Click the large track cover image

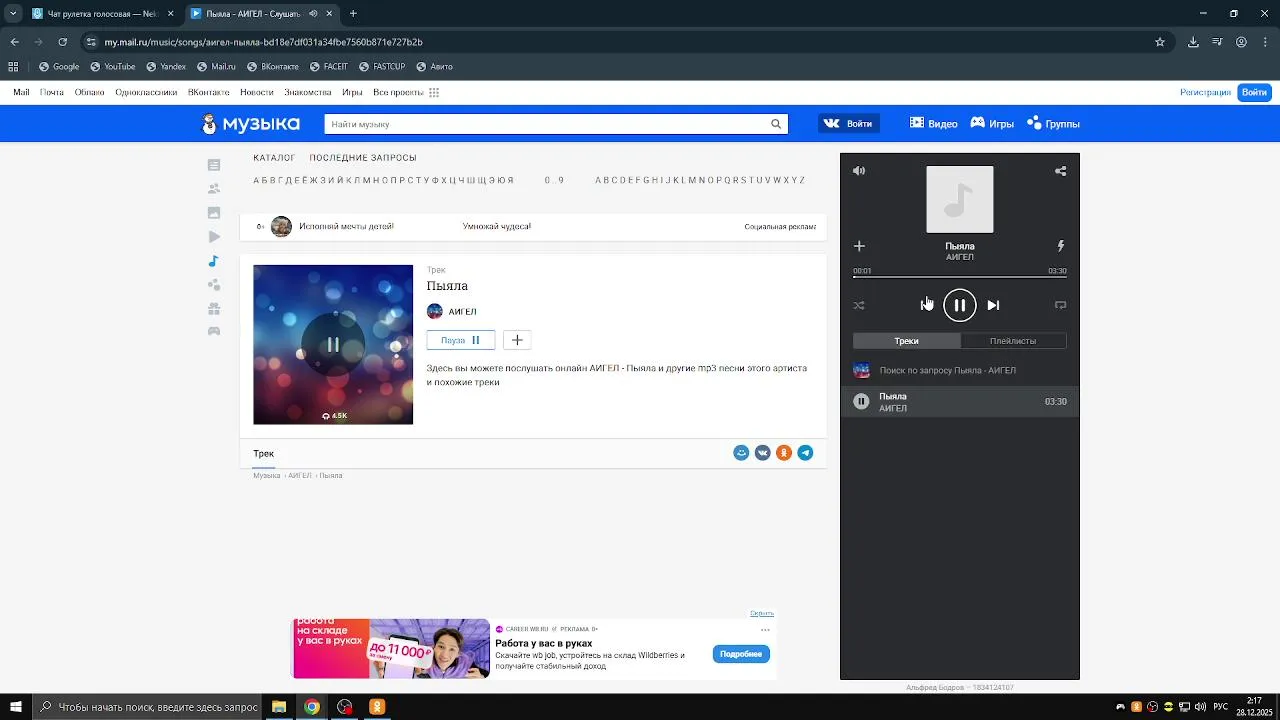333,345
